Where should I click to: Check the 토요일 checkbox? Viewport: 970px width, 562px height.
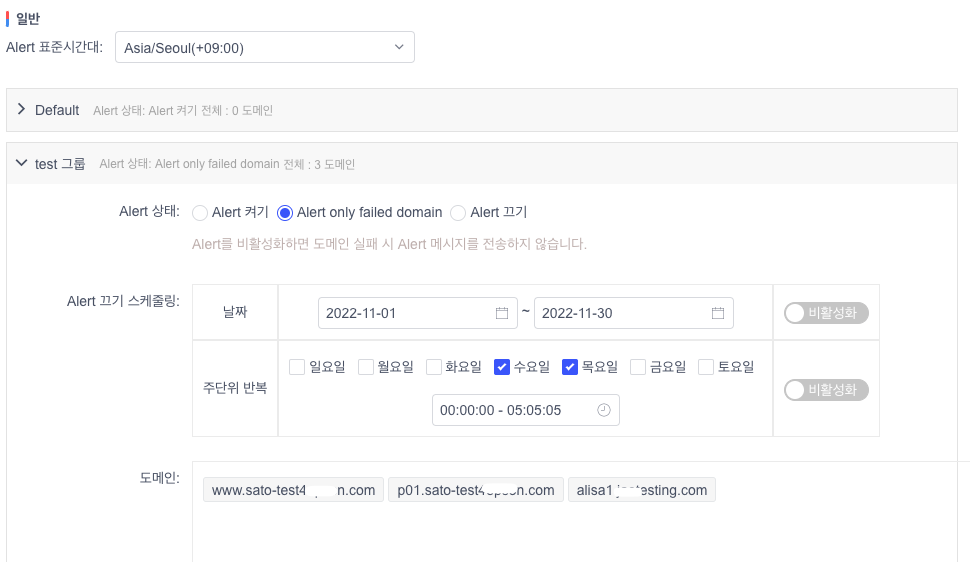click(706, 367)
